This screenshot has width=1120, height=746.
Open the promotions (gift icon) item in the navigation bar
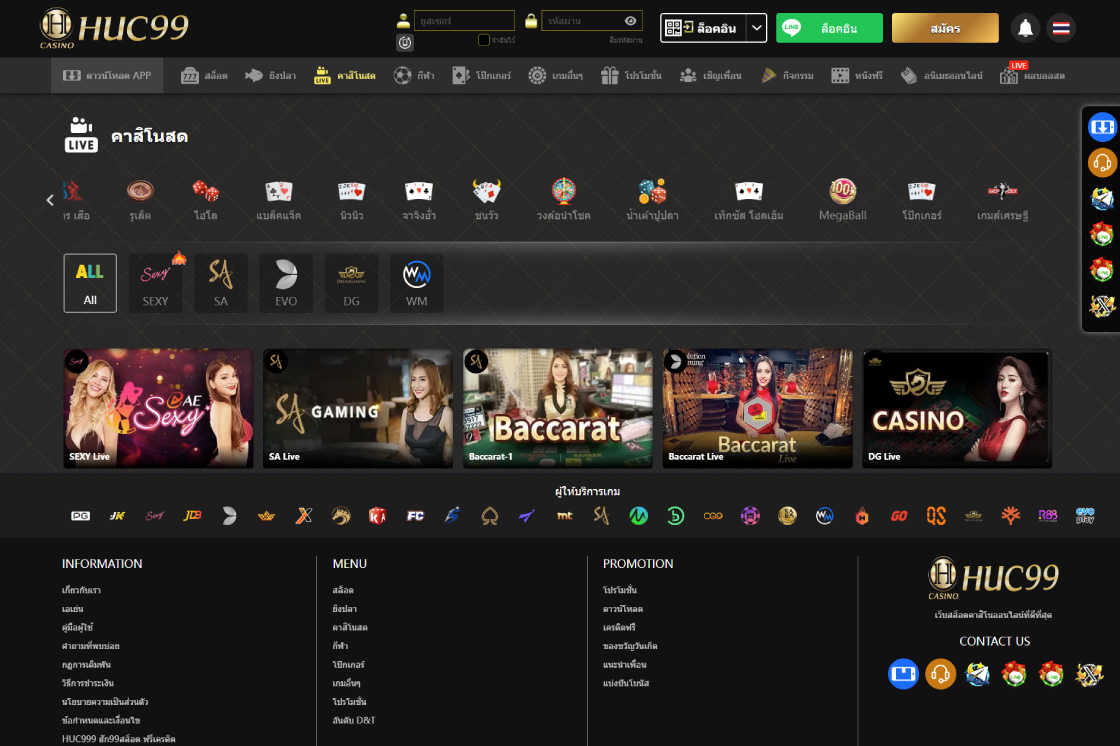click(x=631, y=75)
